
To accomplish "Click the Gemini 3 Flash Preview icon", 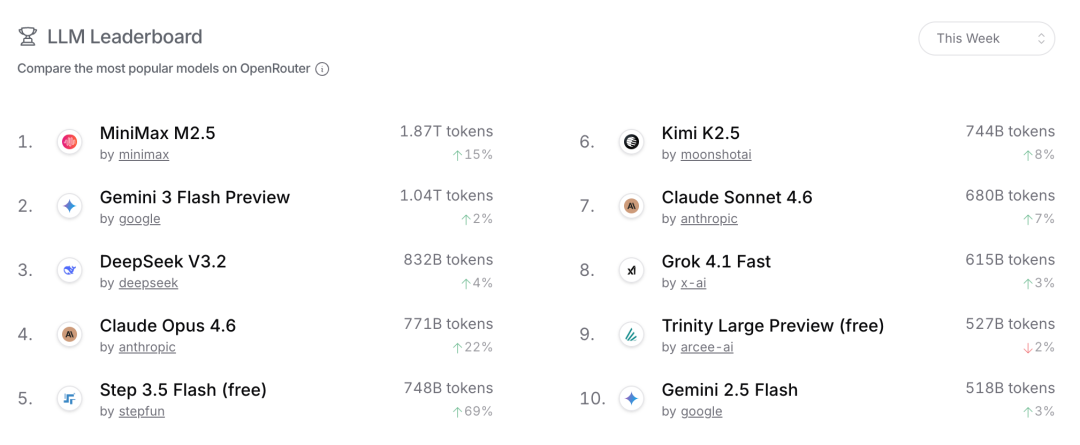I will tap(69, 206).
